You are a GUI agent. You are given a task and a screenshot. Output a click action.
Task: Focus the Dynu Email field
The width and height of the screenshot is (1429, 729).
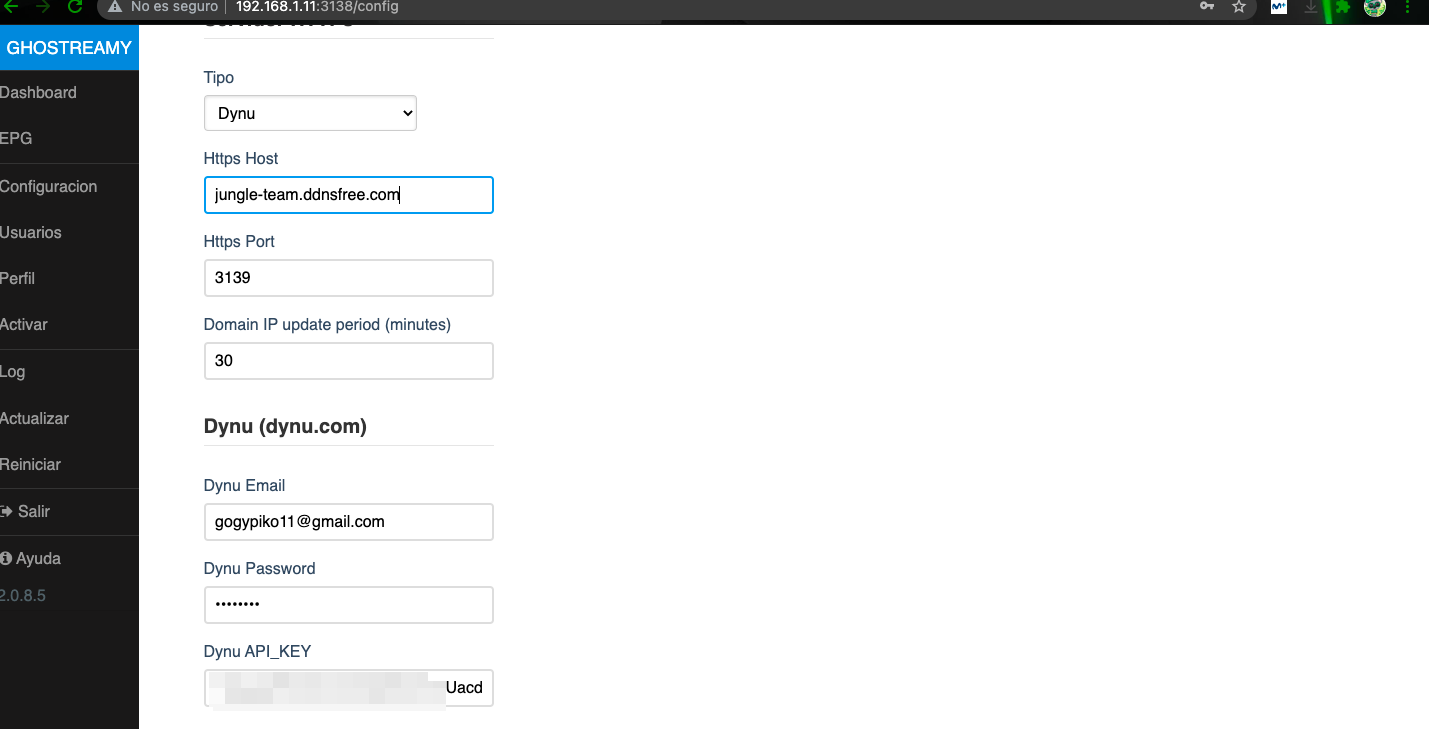[348, 522]
